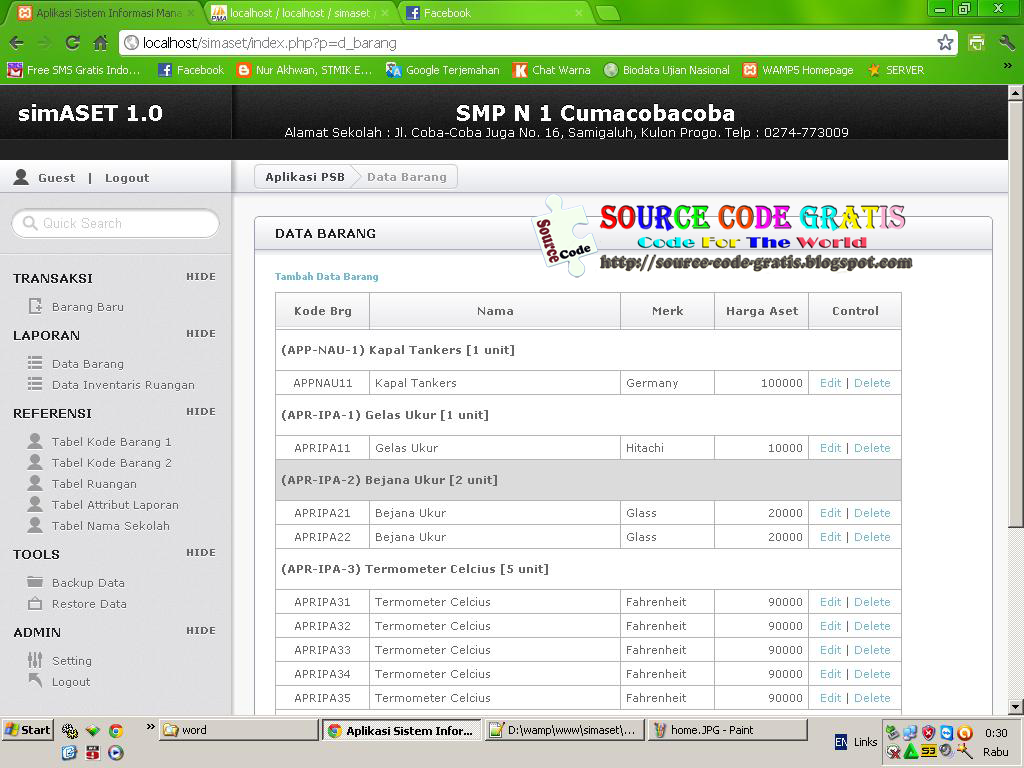
Task: Open the browser tools wrench menu
Action: pyautogui.click(x=1006, y=44)
